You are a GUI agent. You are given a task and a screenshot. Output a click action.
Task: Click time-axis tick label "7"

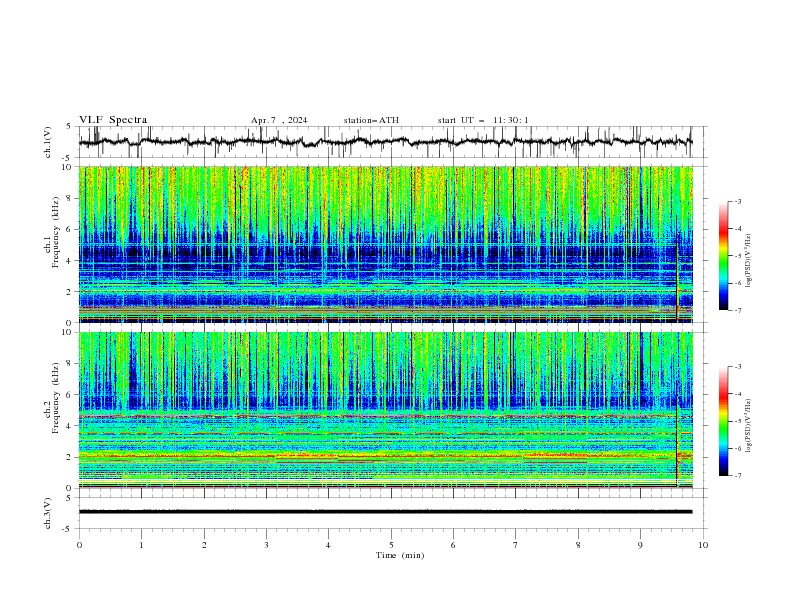(x=516, y=545)
